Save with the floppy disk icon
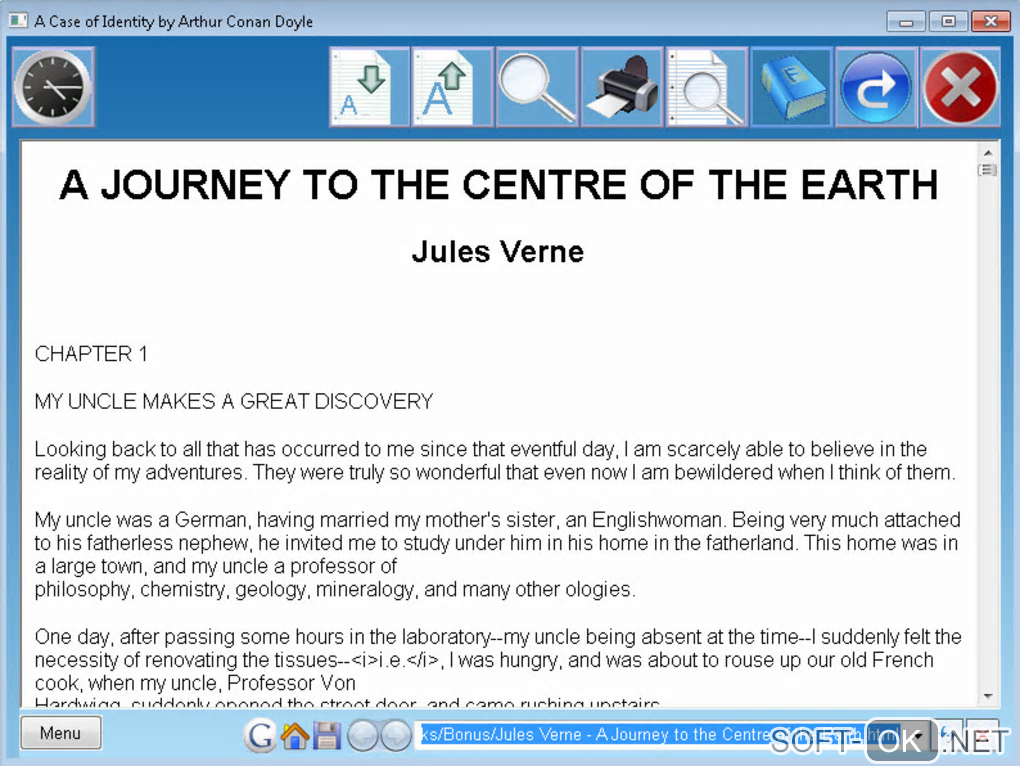Image resolution: width=1020 pixels, height=766 pixels. tap(327, 735)
